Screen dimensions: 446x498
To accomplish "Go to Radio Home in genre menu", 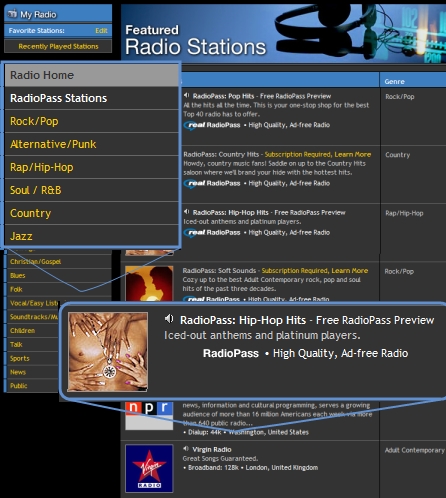I will coord(92,75).
